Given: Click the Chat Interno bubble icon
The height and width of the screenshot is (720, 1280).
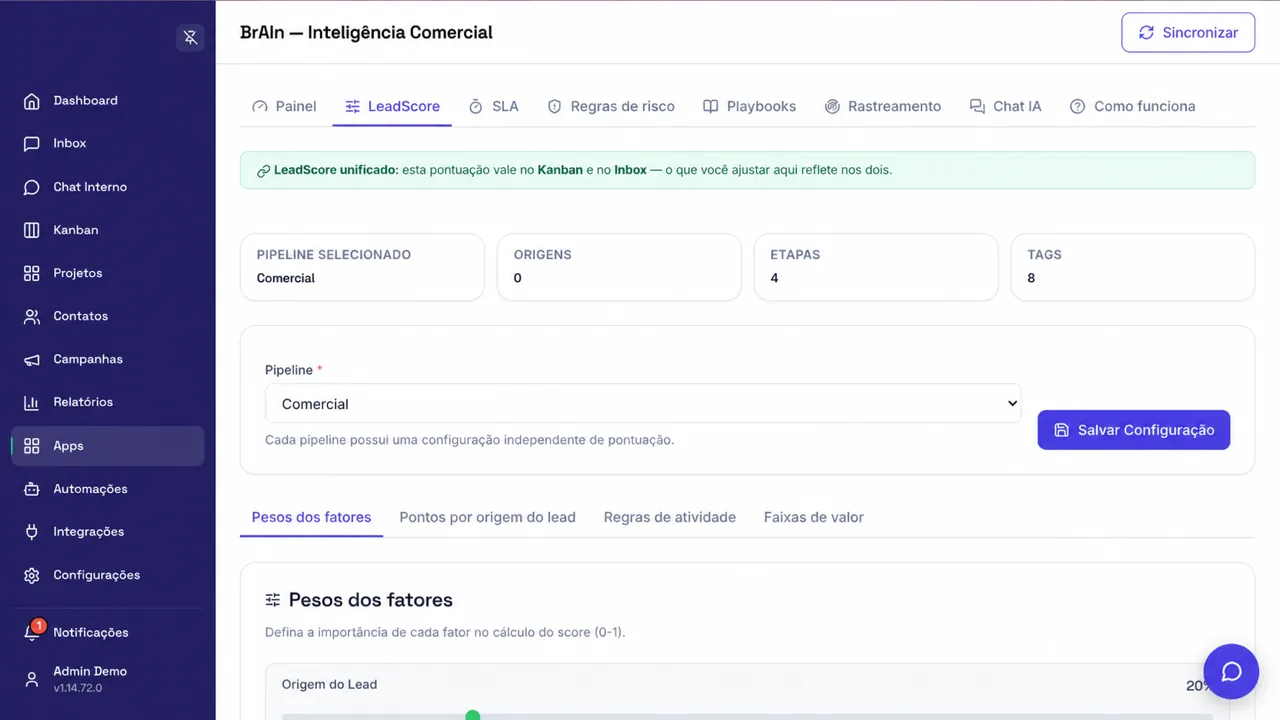Looking at the screenshot, I should pyautogui.click(x=32, y=187).
